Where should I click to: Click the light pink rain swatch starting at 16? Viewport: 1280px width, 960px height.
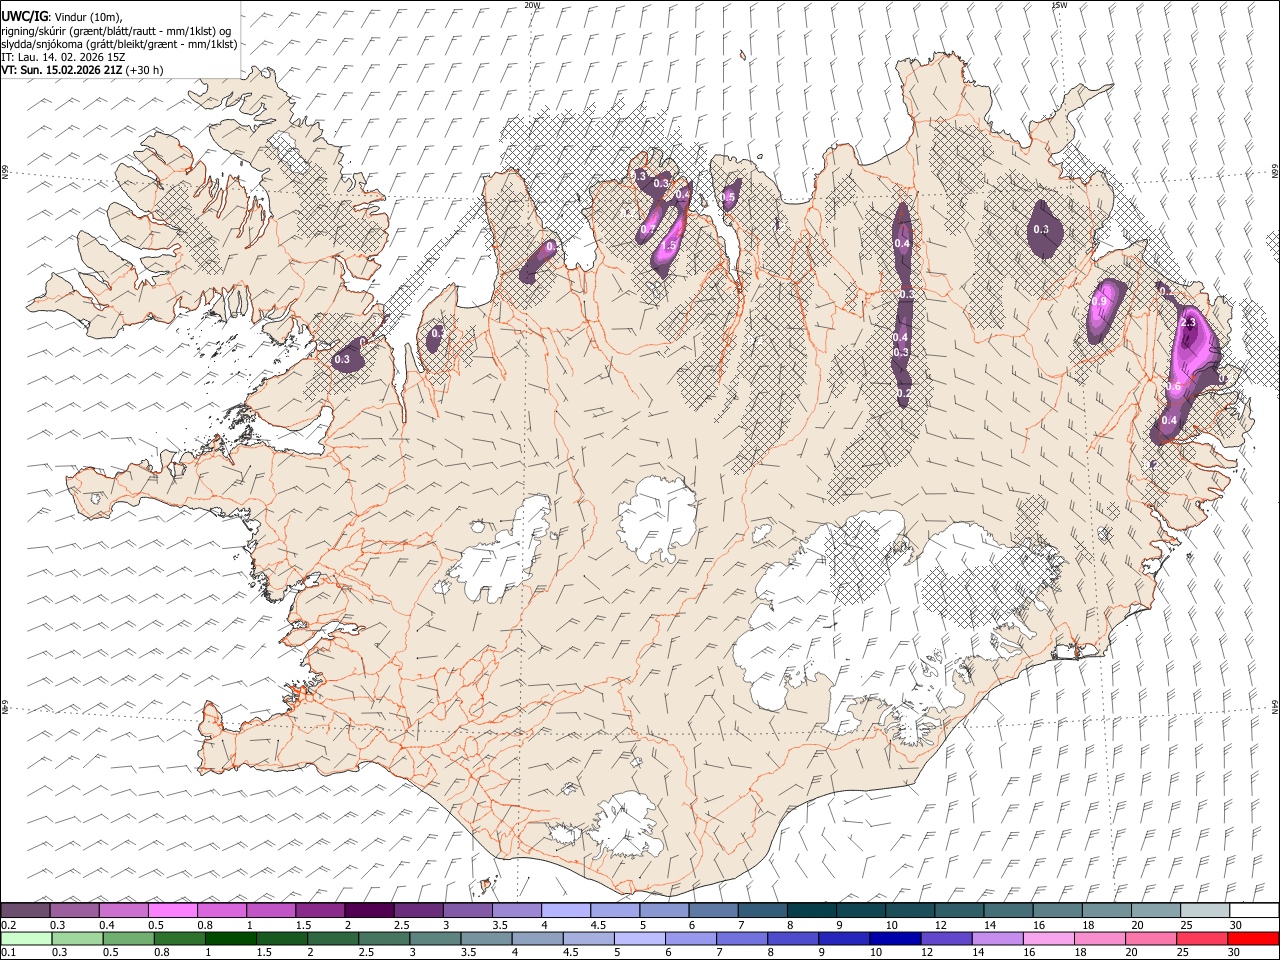click(1049, 938)
